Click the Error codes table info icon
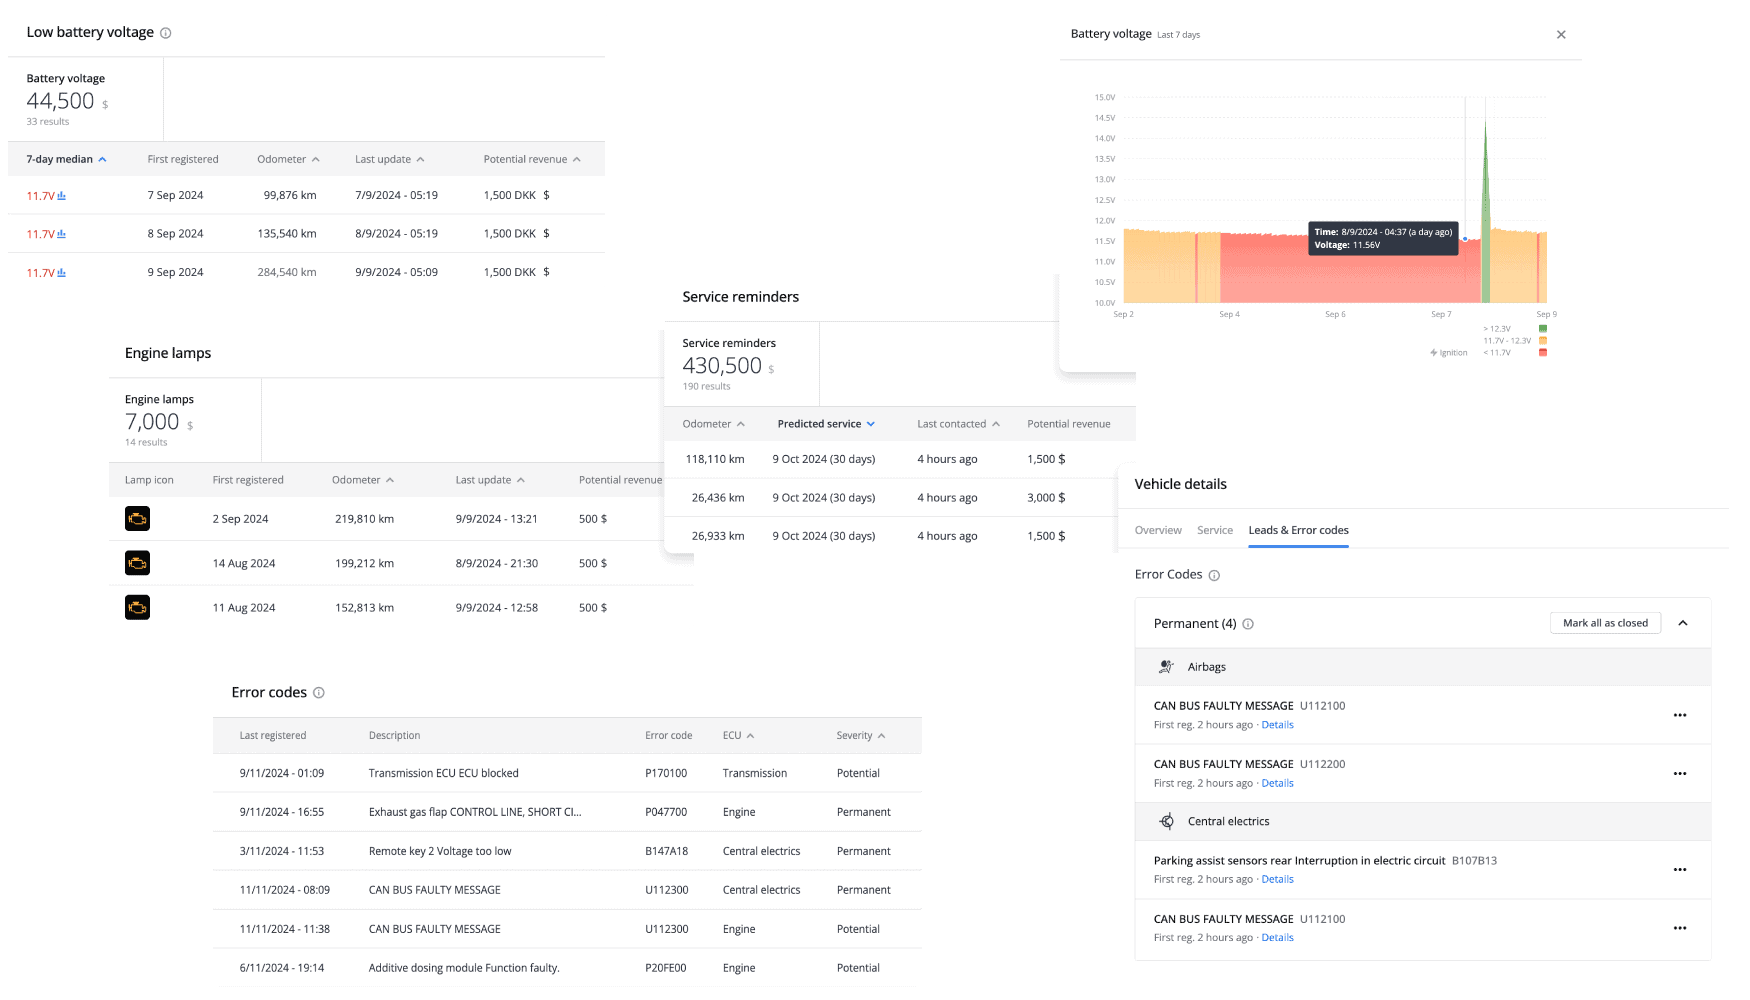This screenshot has height=1000, width=1750. (319, 693)
